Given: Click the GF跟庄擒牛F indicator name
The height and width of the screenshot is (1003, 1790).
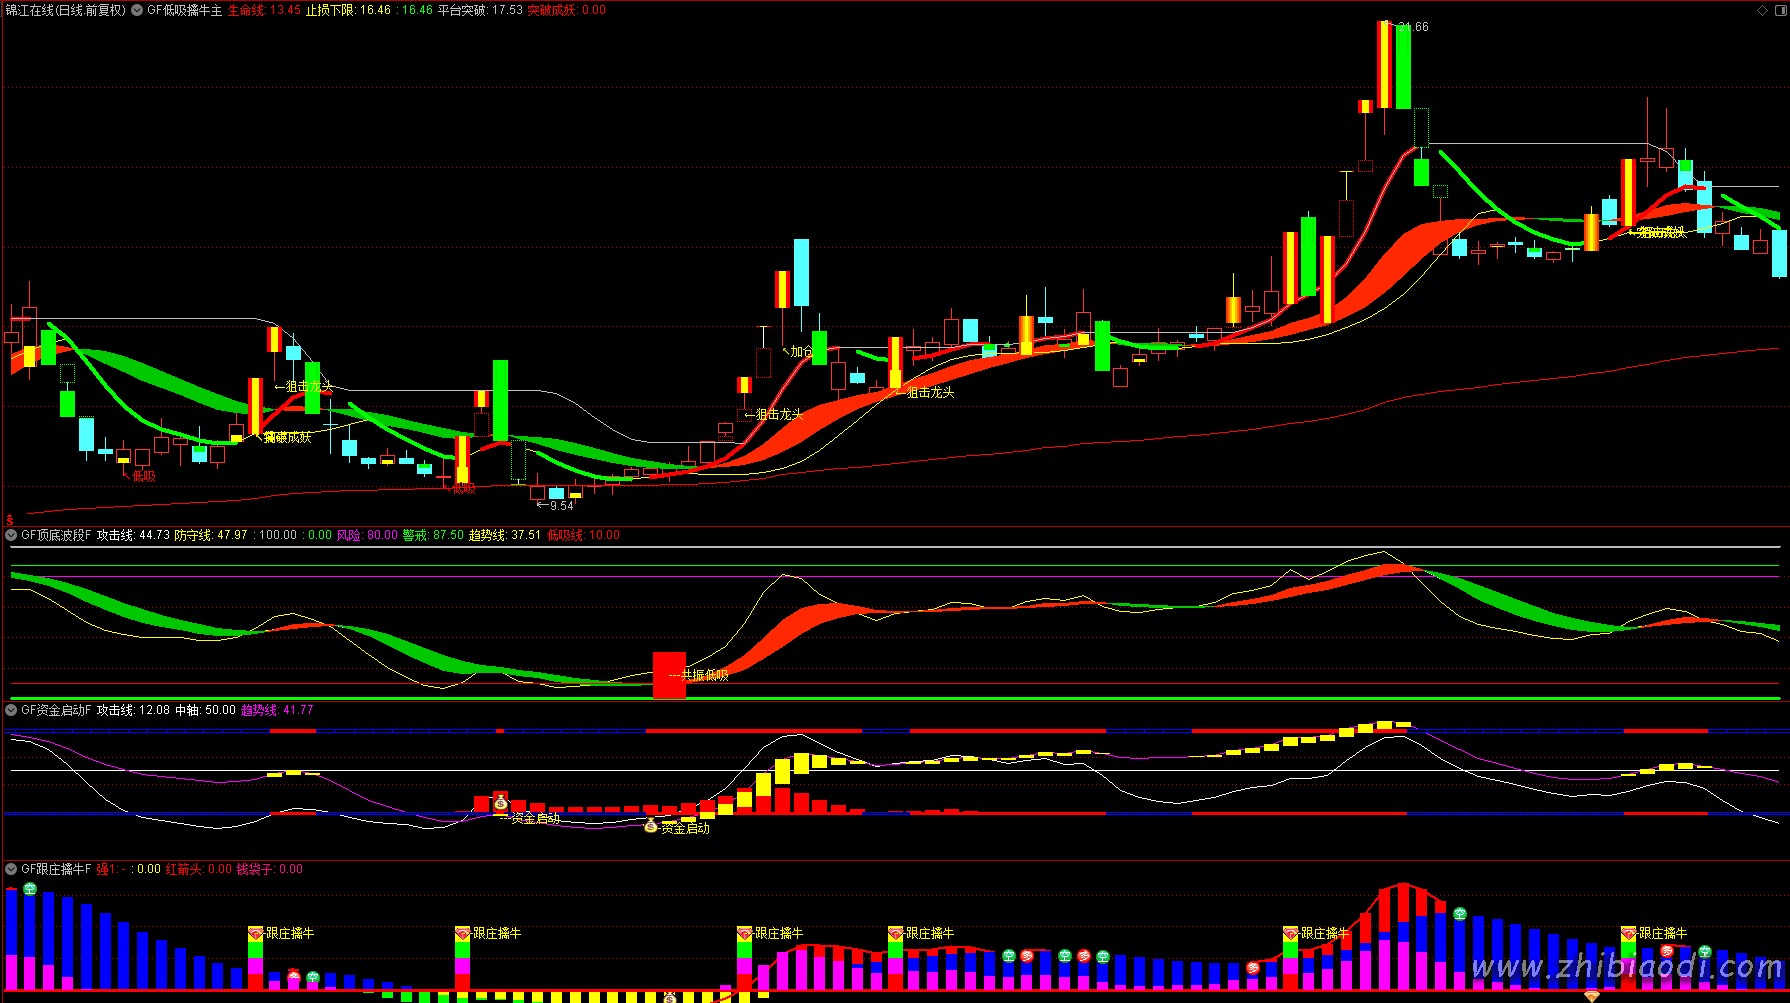Looking at the screenshot, I should pyautogui.click(x=56, y=869).
